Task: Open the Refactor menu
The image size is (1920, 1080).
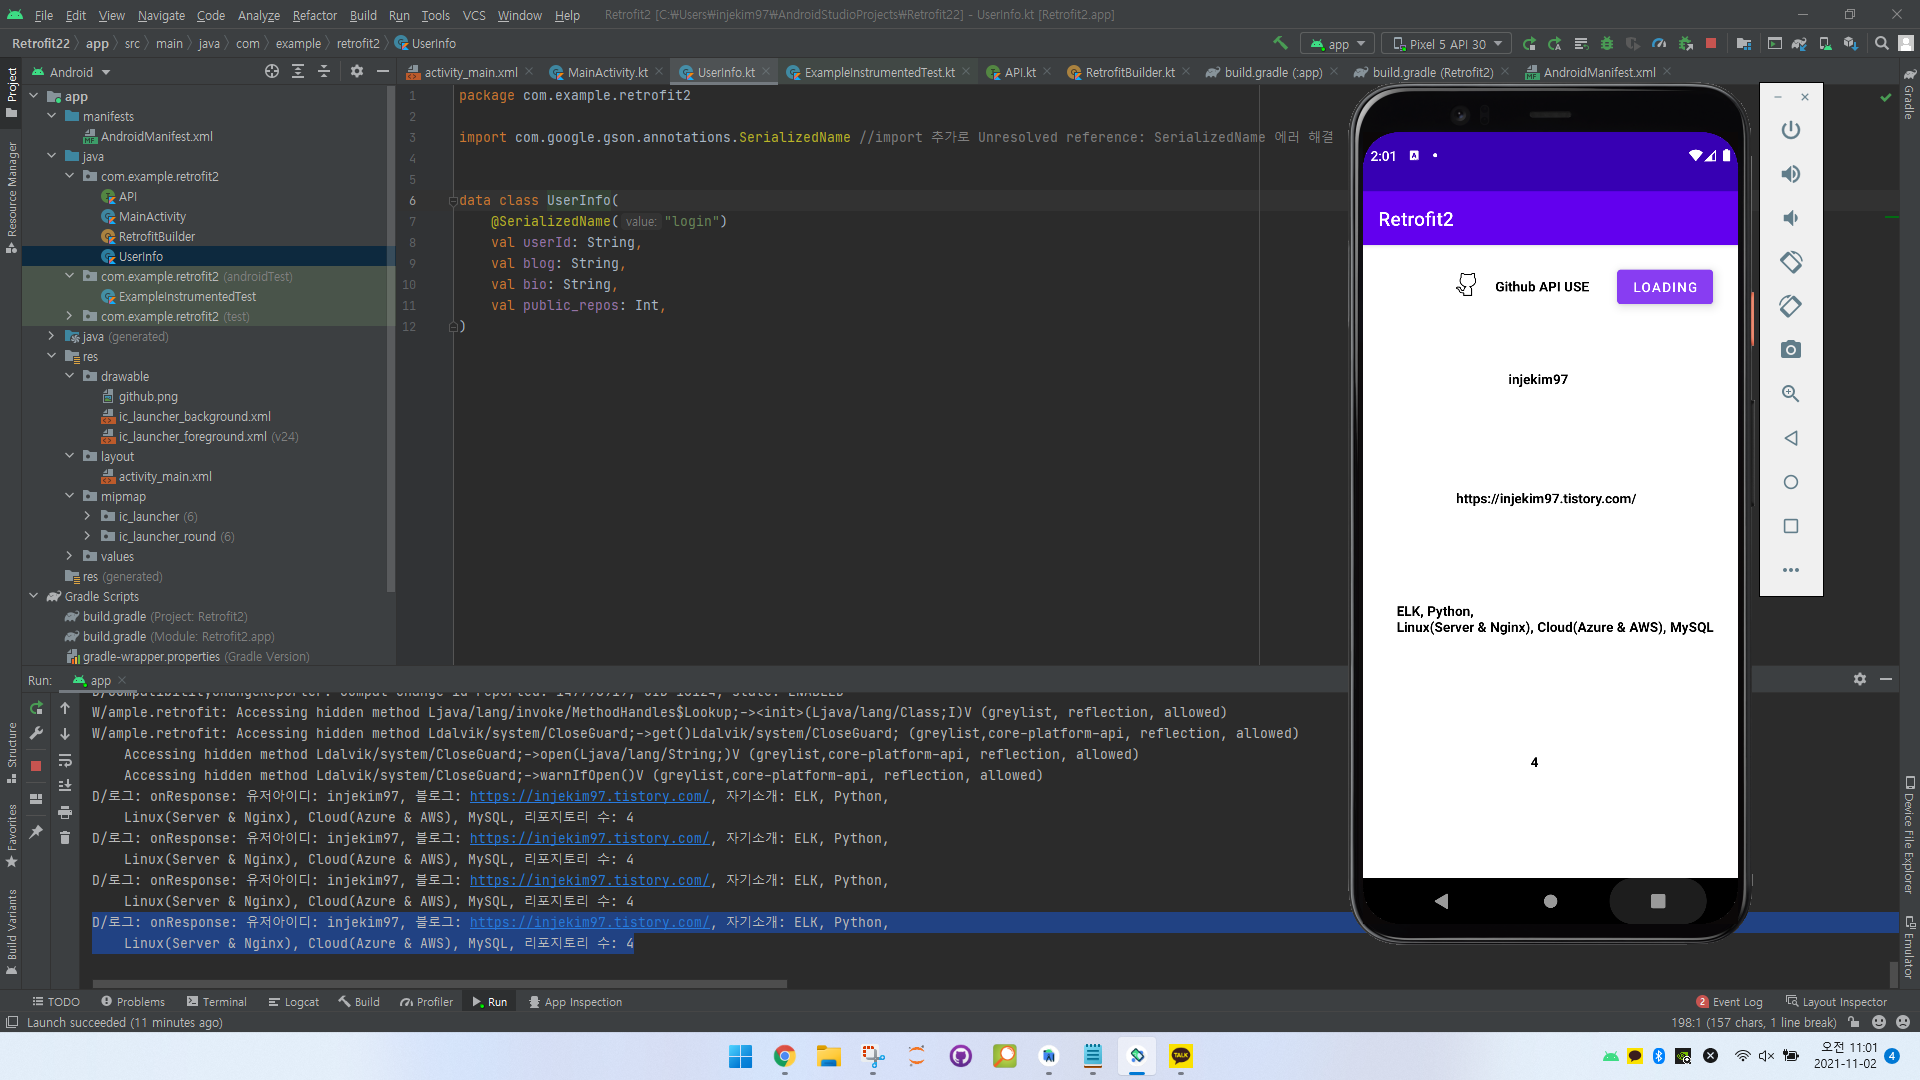Action: click(314, 15)
